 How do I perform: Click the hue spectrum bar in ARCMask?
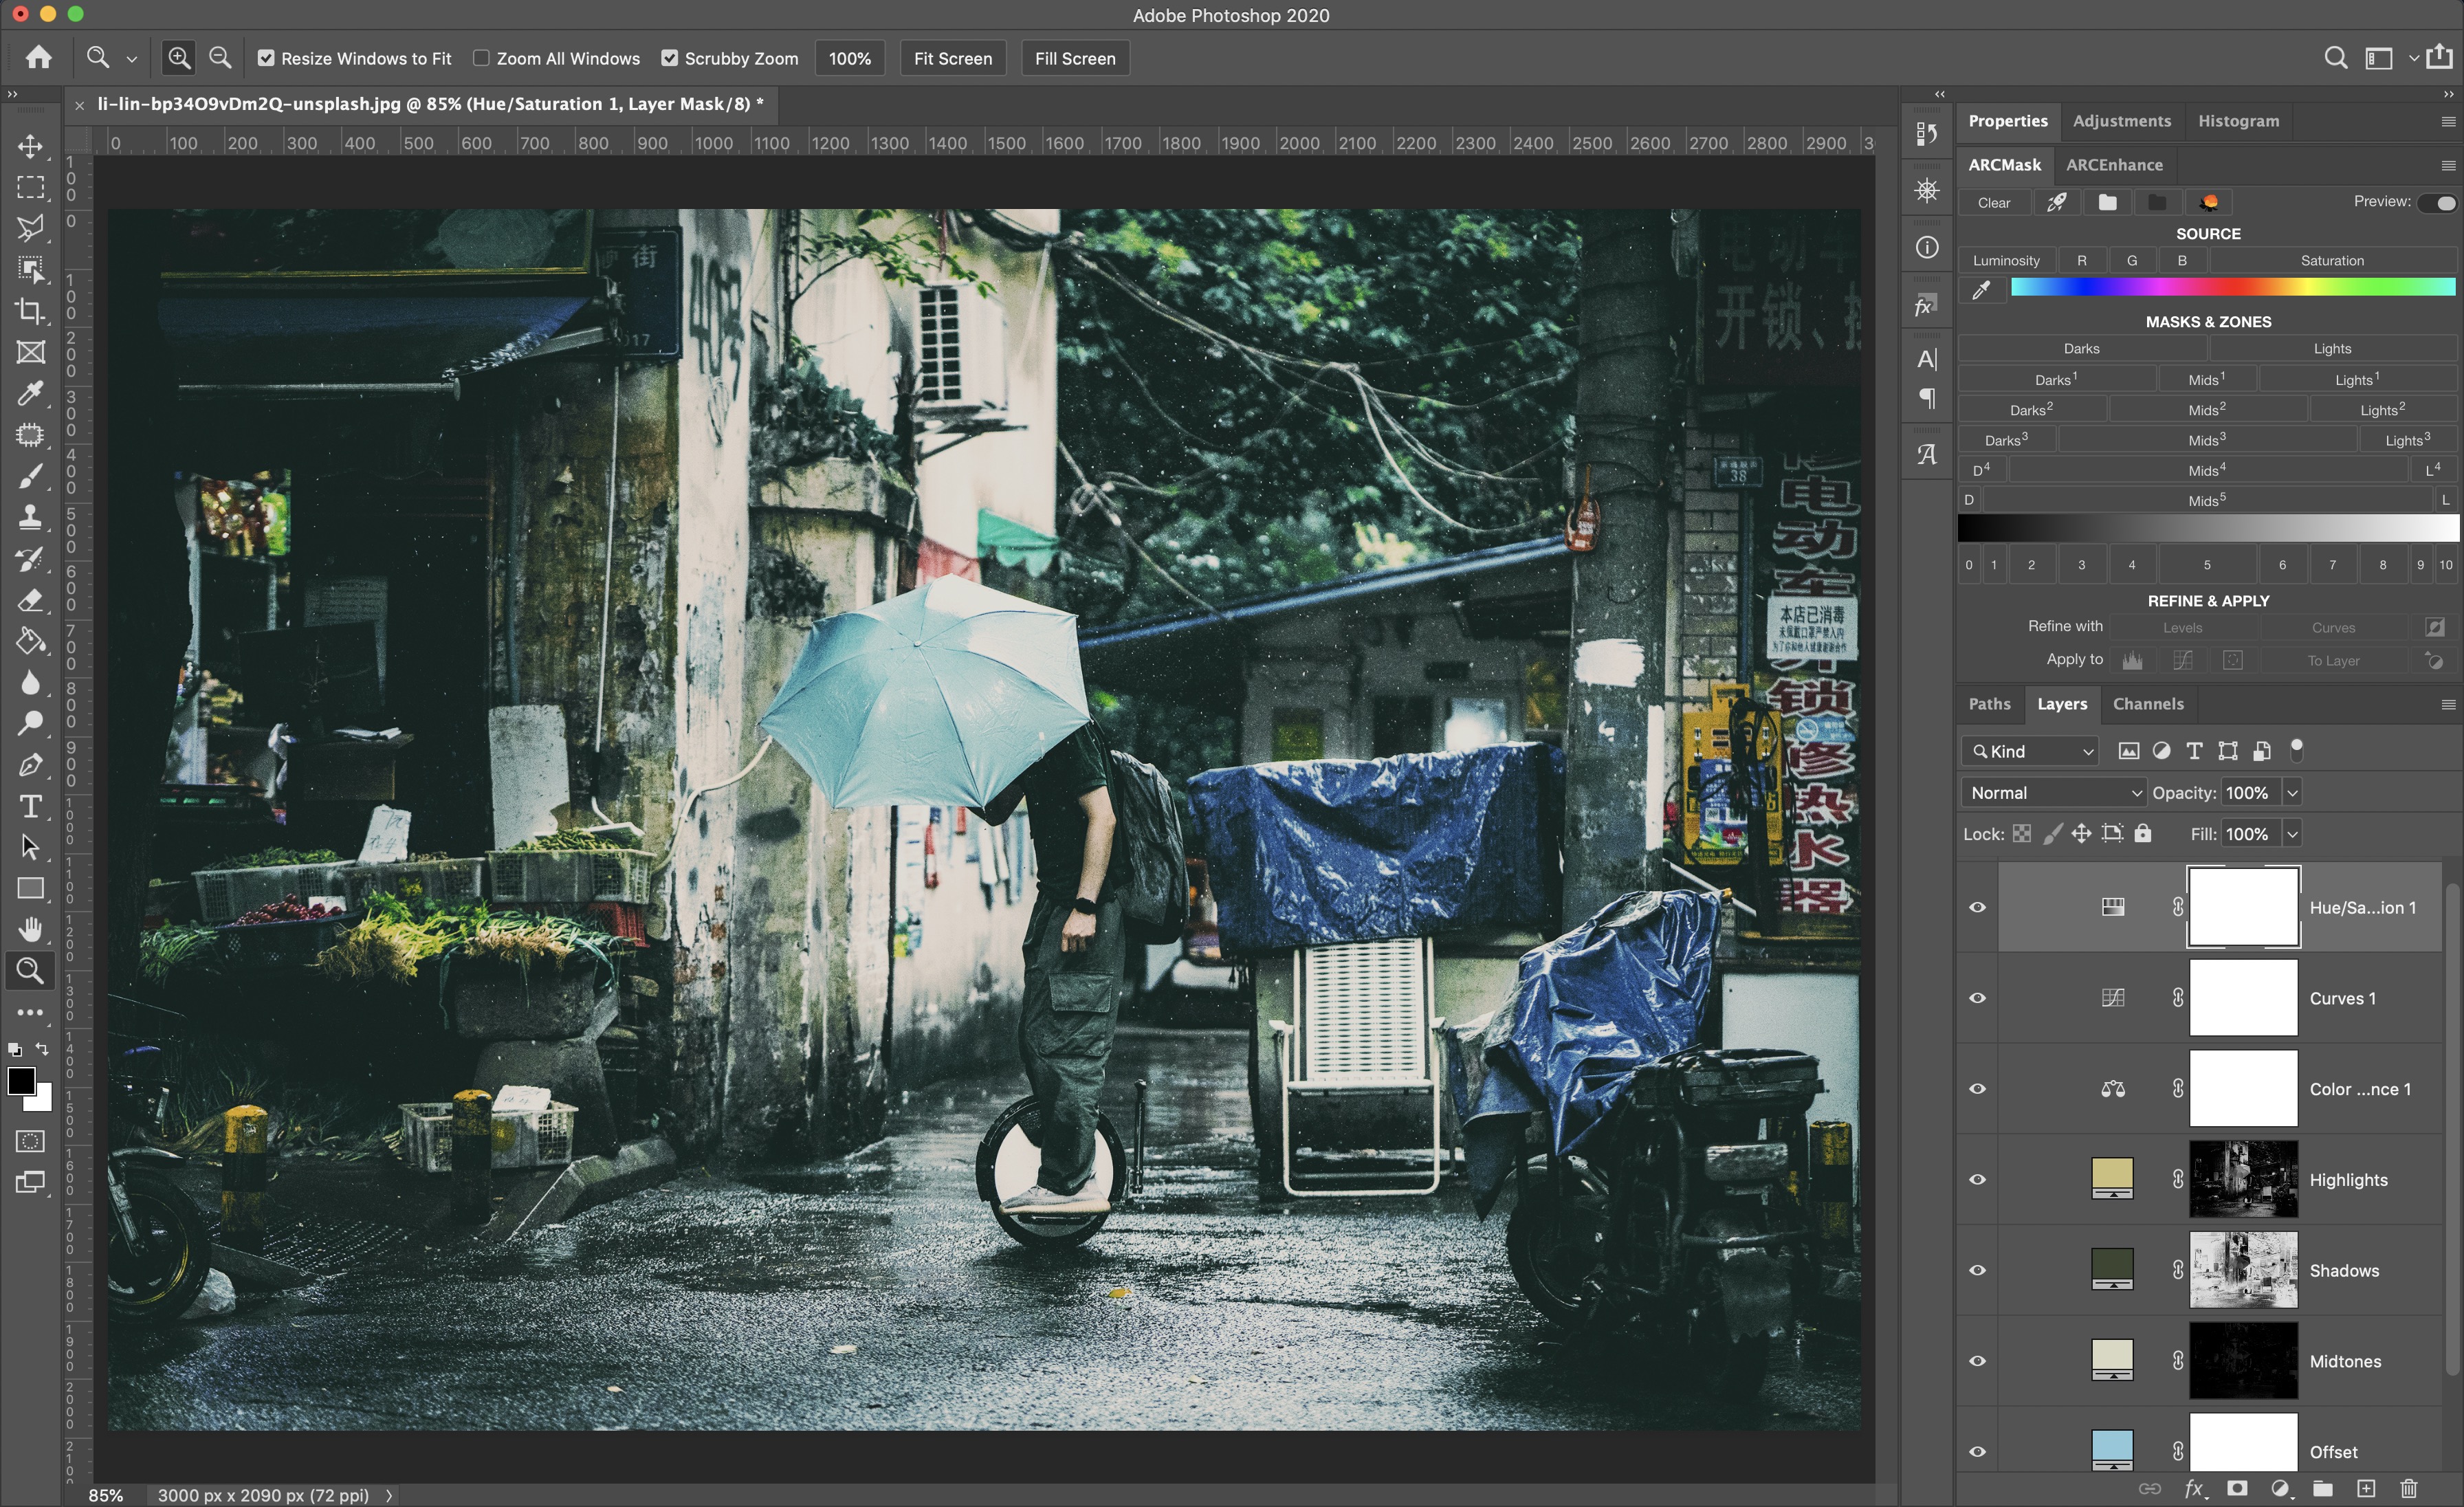(x=2232, y=287)
